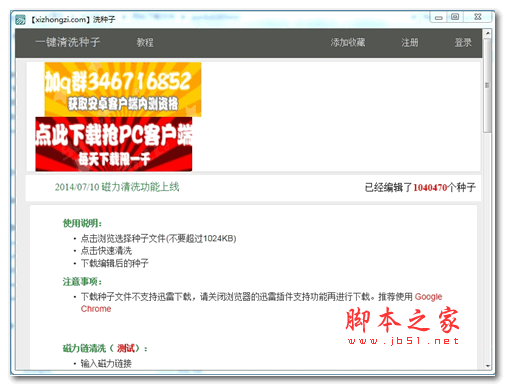Click the 下载编辑后的种子 instruction line
506x387 pixels.
tap(115, 263)
